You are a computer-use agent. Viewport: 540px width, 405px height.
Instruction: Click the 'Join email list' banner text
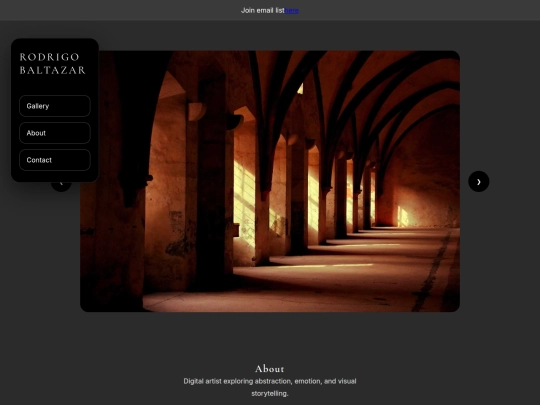tap(263, 10)
